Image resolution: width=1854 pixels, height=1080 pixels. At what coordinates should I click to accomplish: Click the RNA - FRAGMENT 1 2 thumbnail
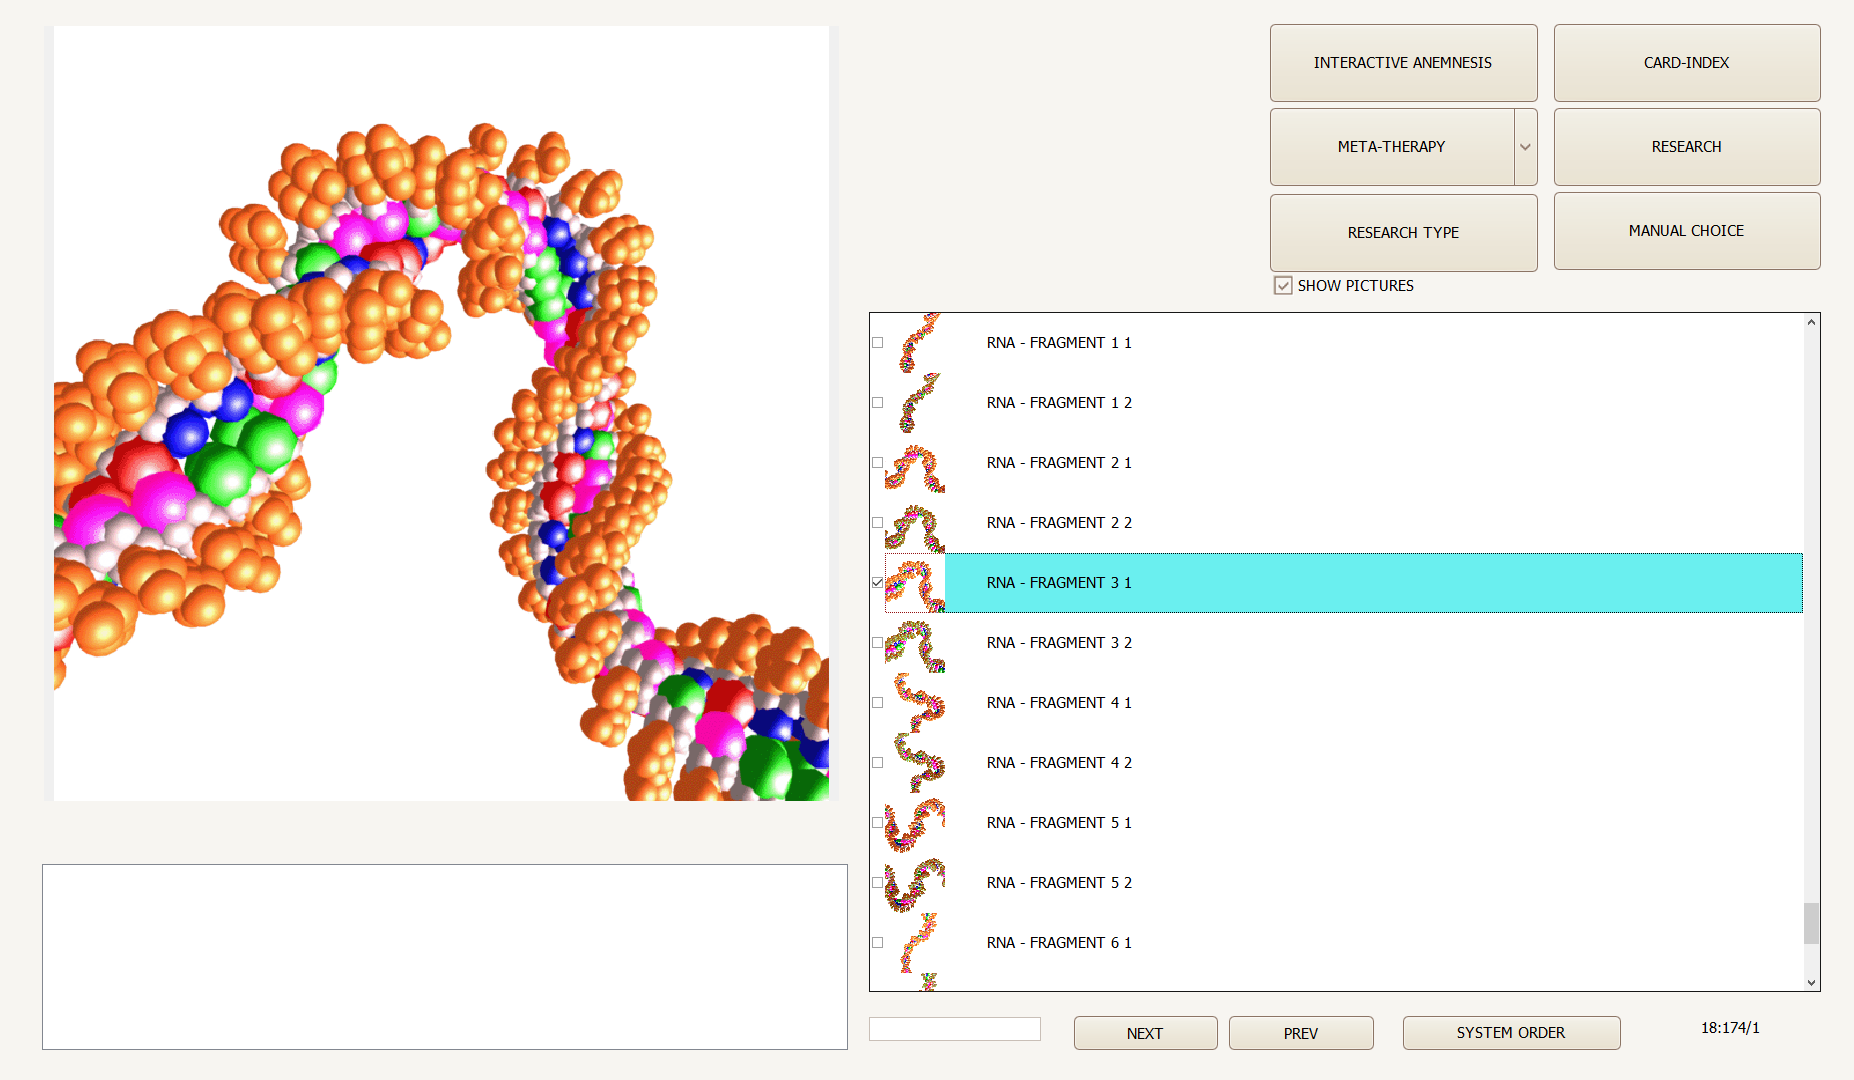(x=915, y=403)
